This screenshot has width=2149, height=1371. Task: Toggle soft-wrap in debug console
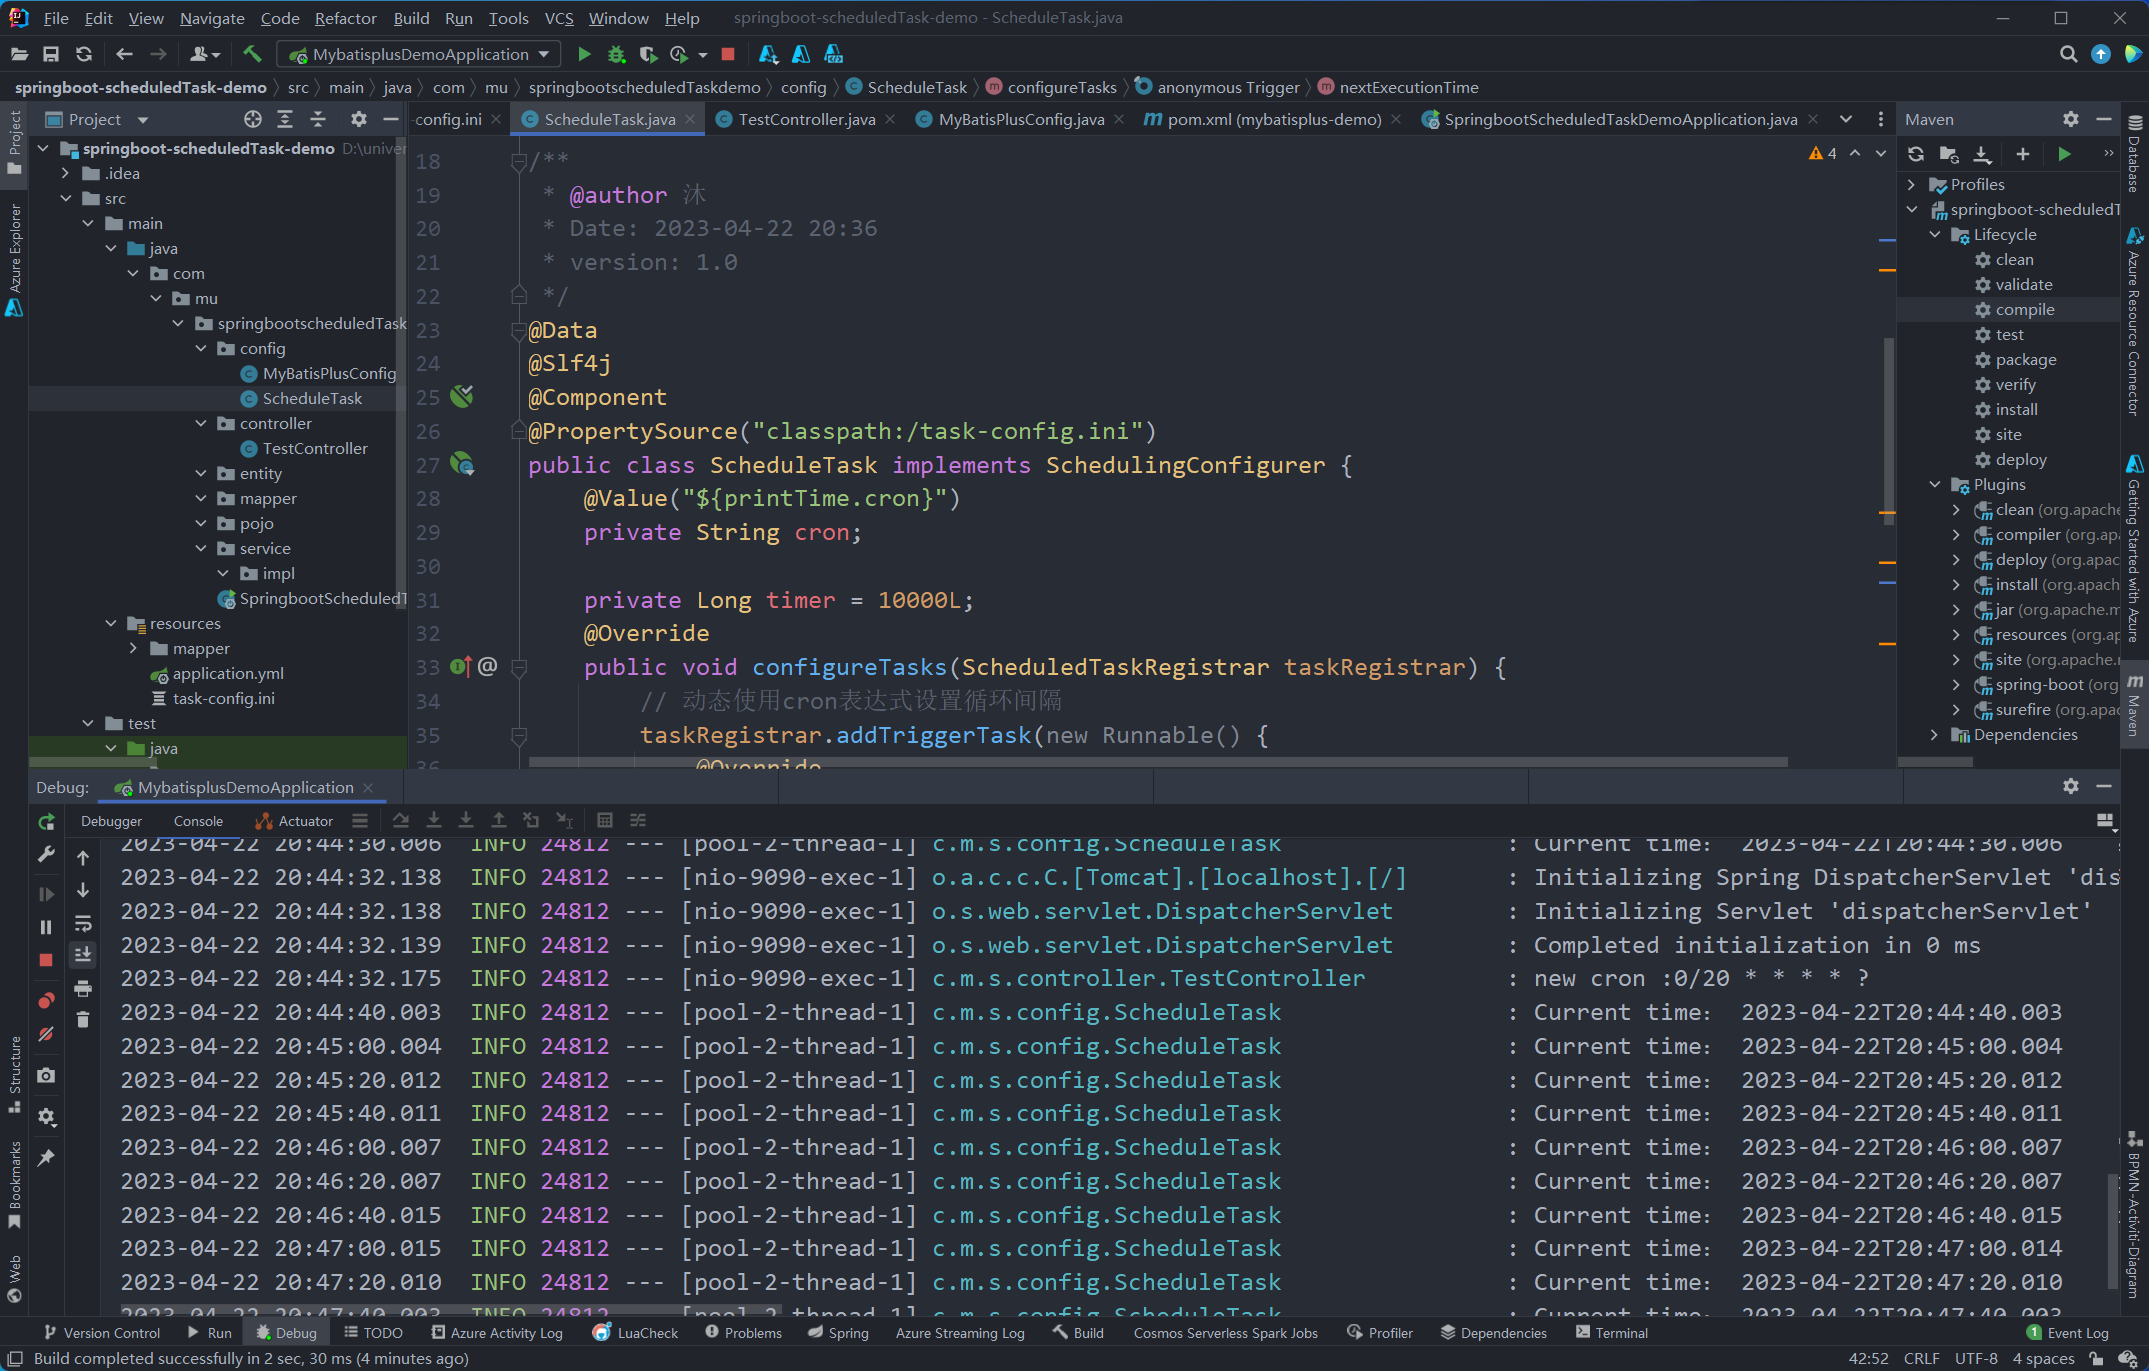tap(83, 923)
